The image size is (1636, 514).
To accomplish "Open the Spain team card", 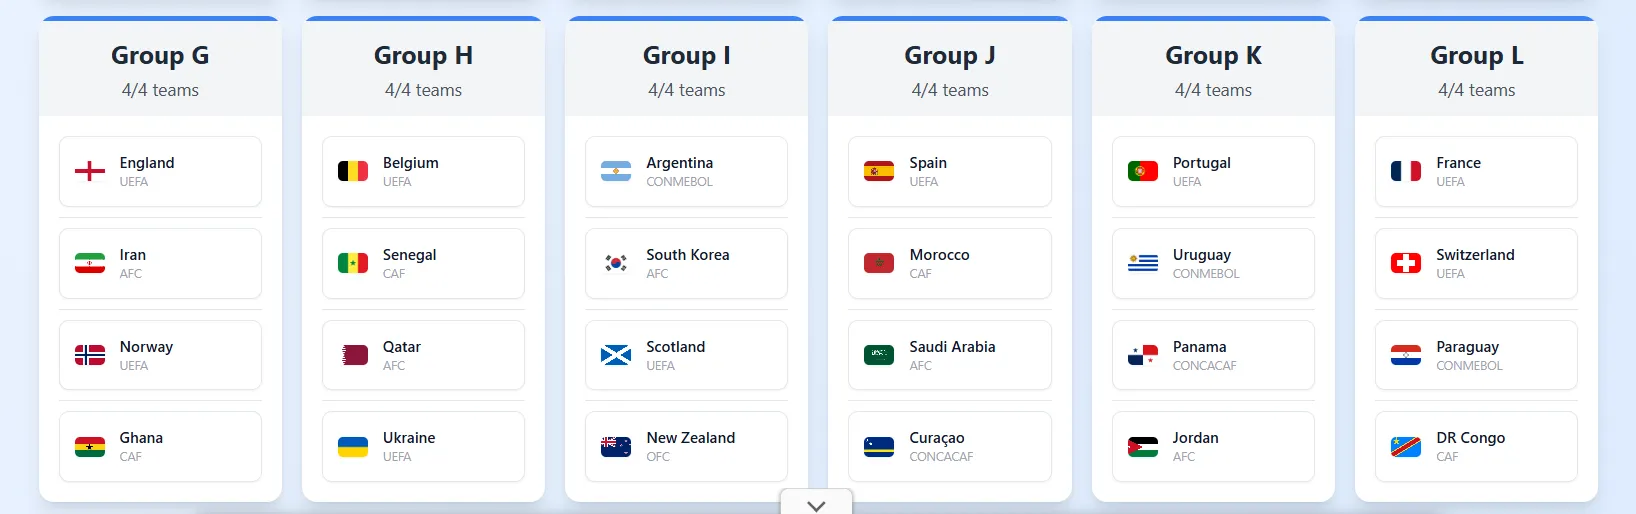I will pos(950,172).
